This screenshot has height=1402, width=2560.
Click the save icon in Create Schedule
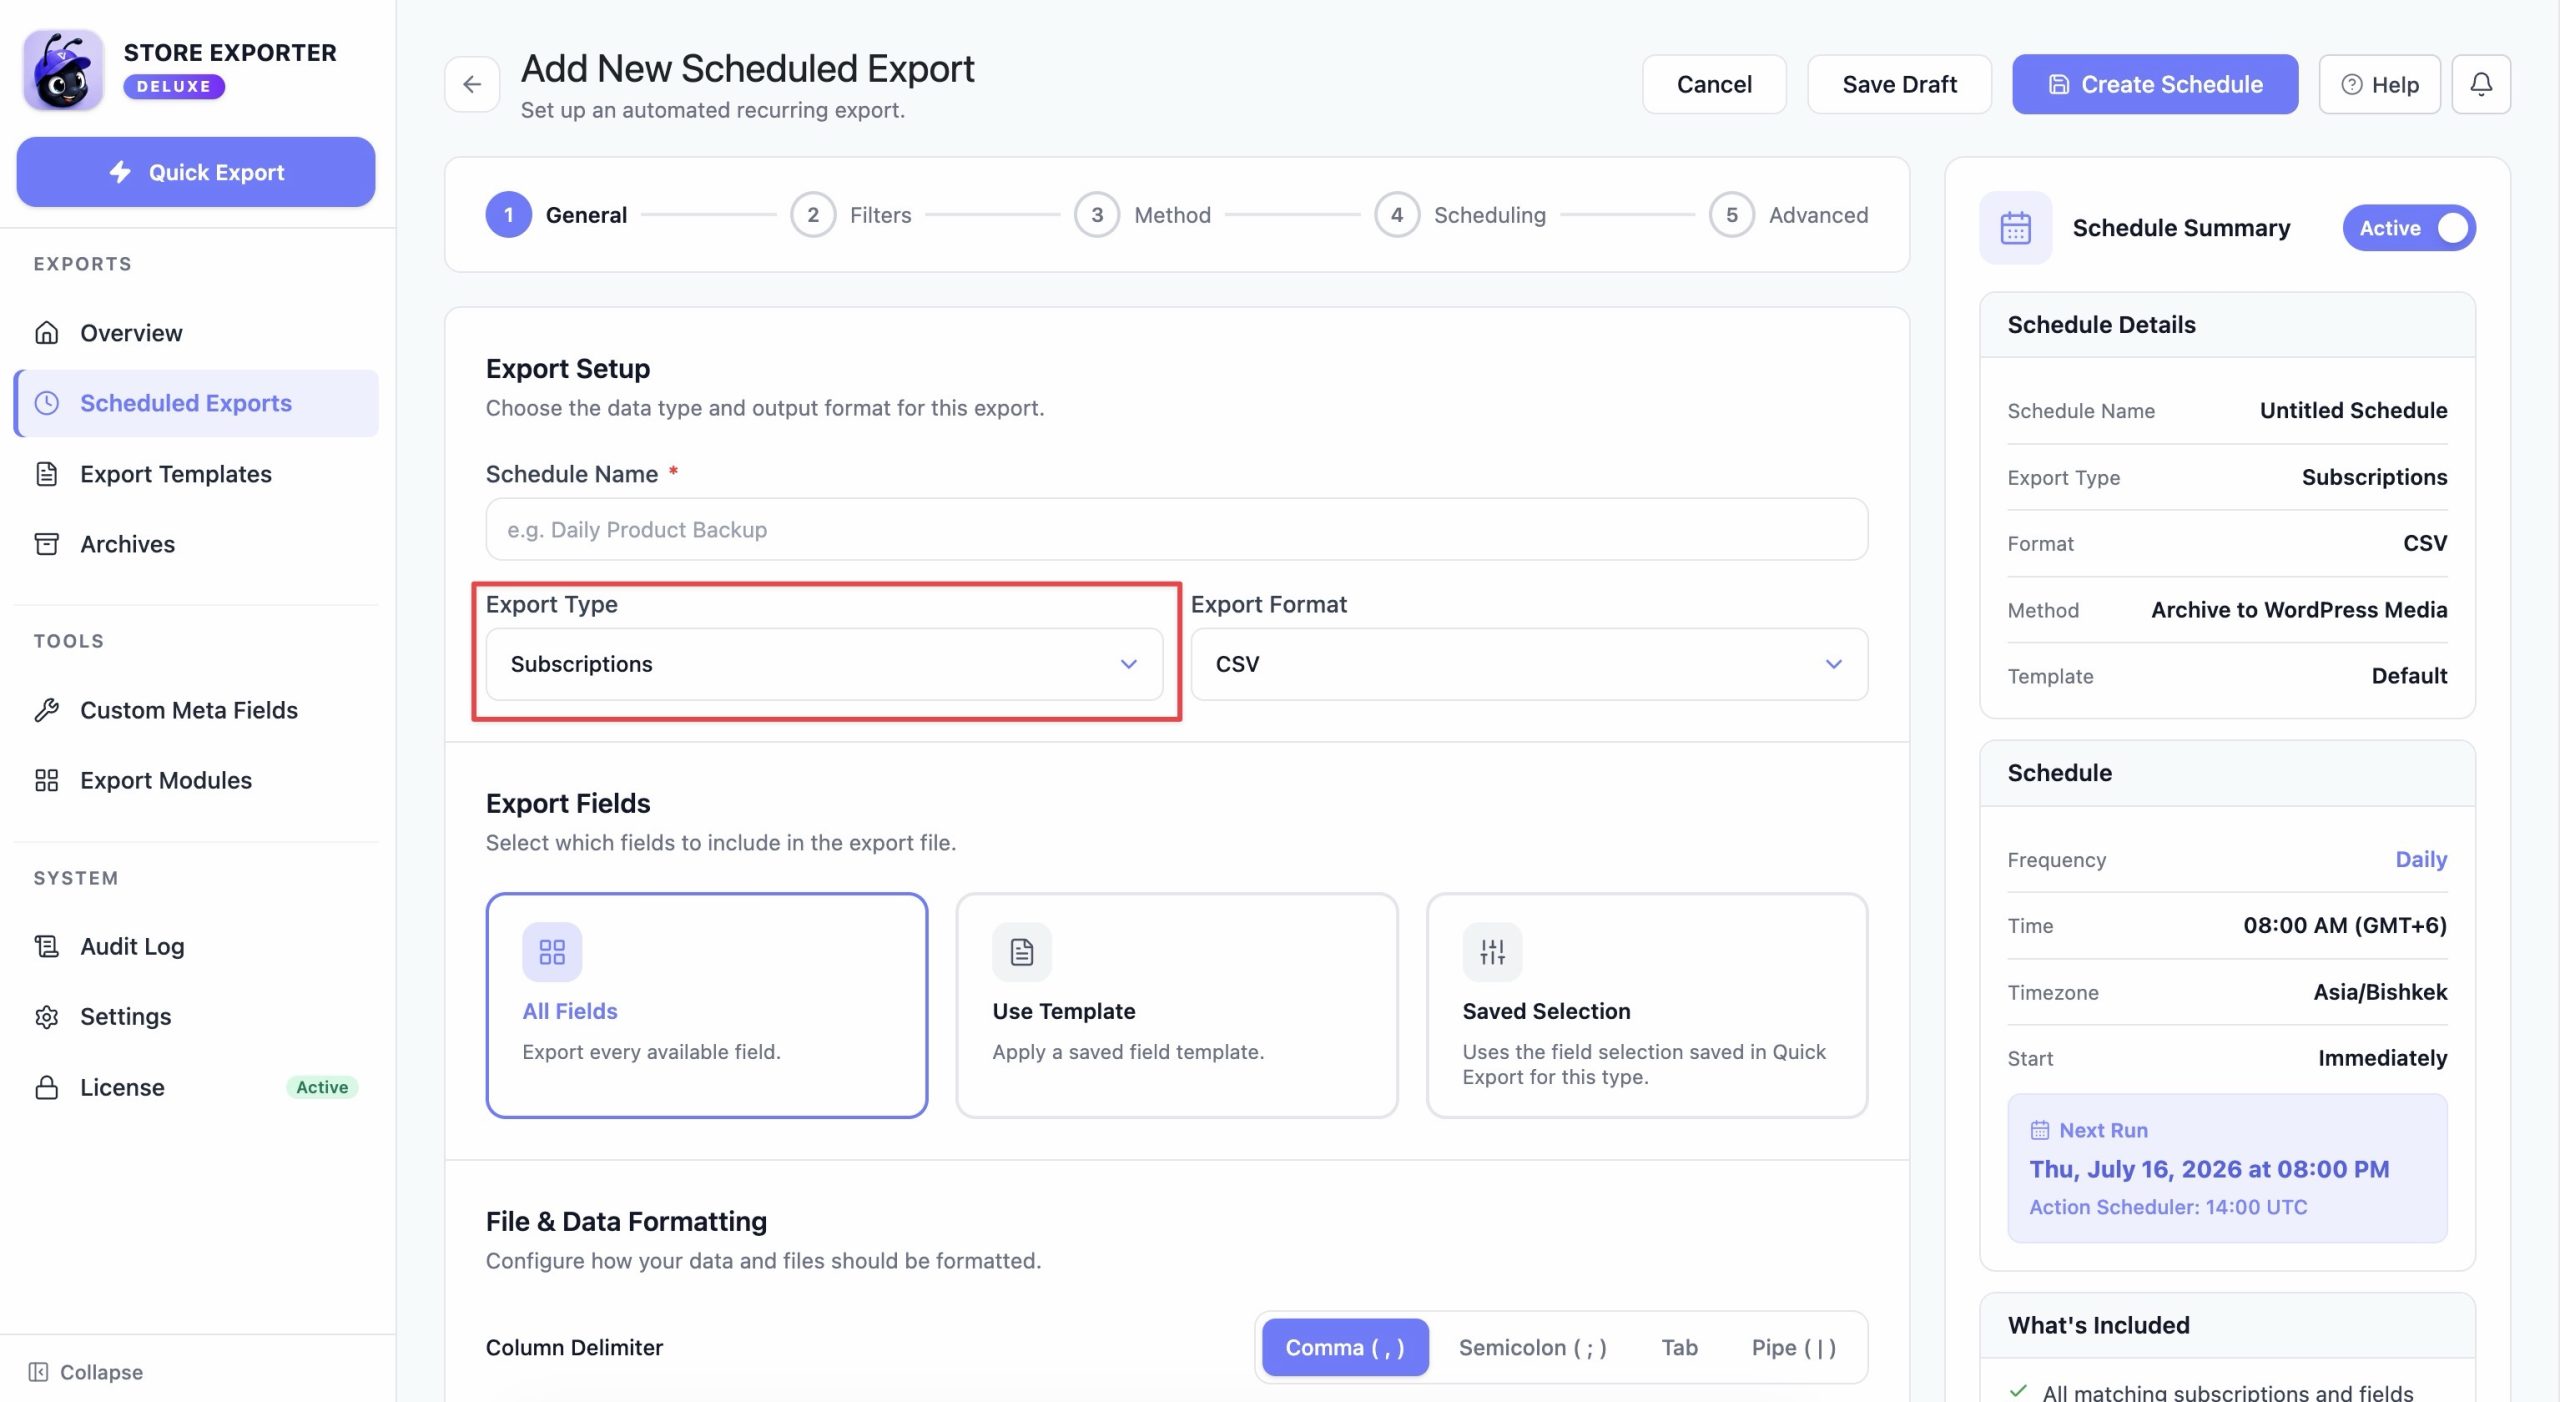pyautogui.click(x=2059, y=85)
